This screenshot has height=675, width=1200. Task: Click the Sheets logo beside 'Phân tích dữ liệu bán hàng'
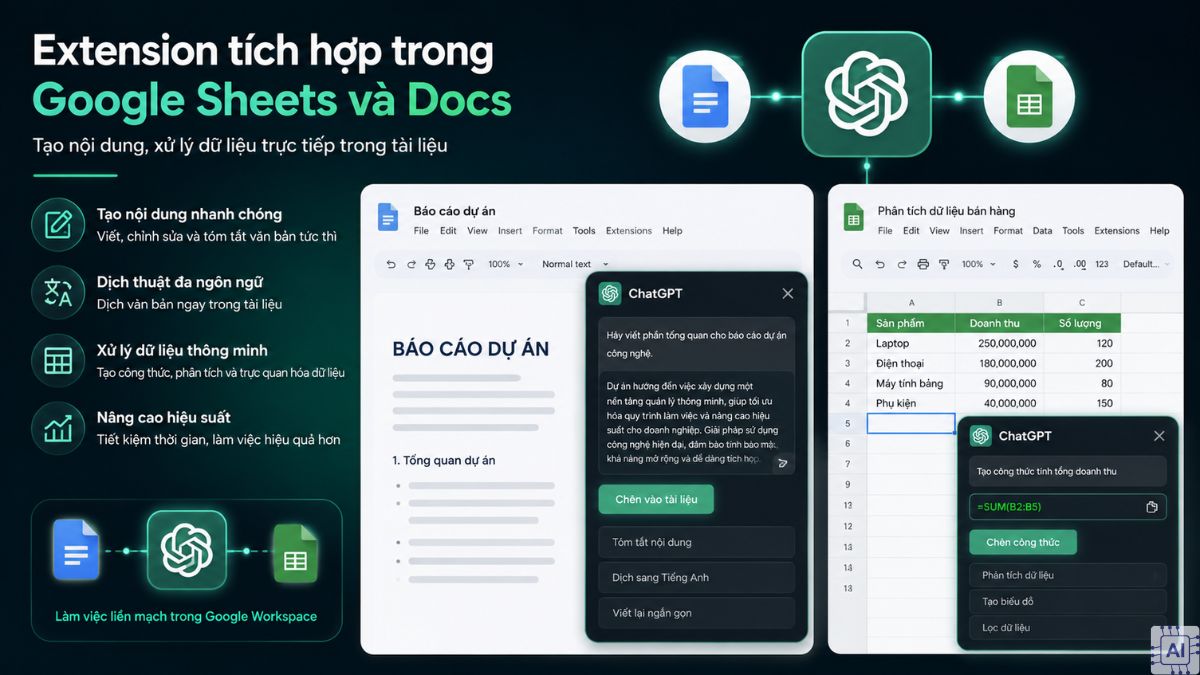(x=854, y=217)
